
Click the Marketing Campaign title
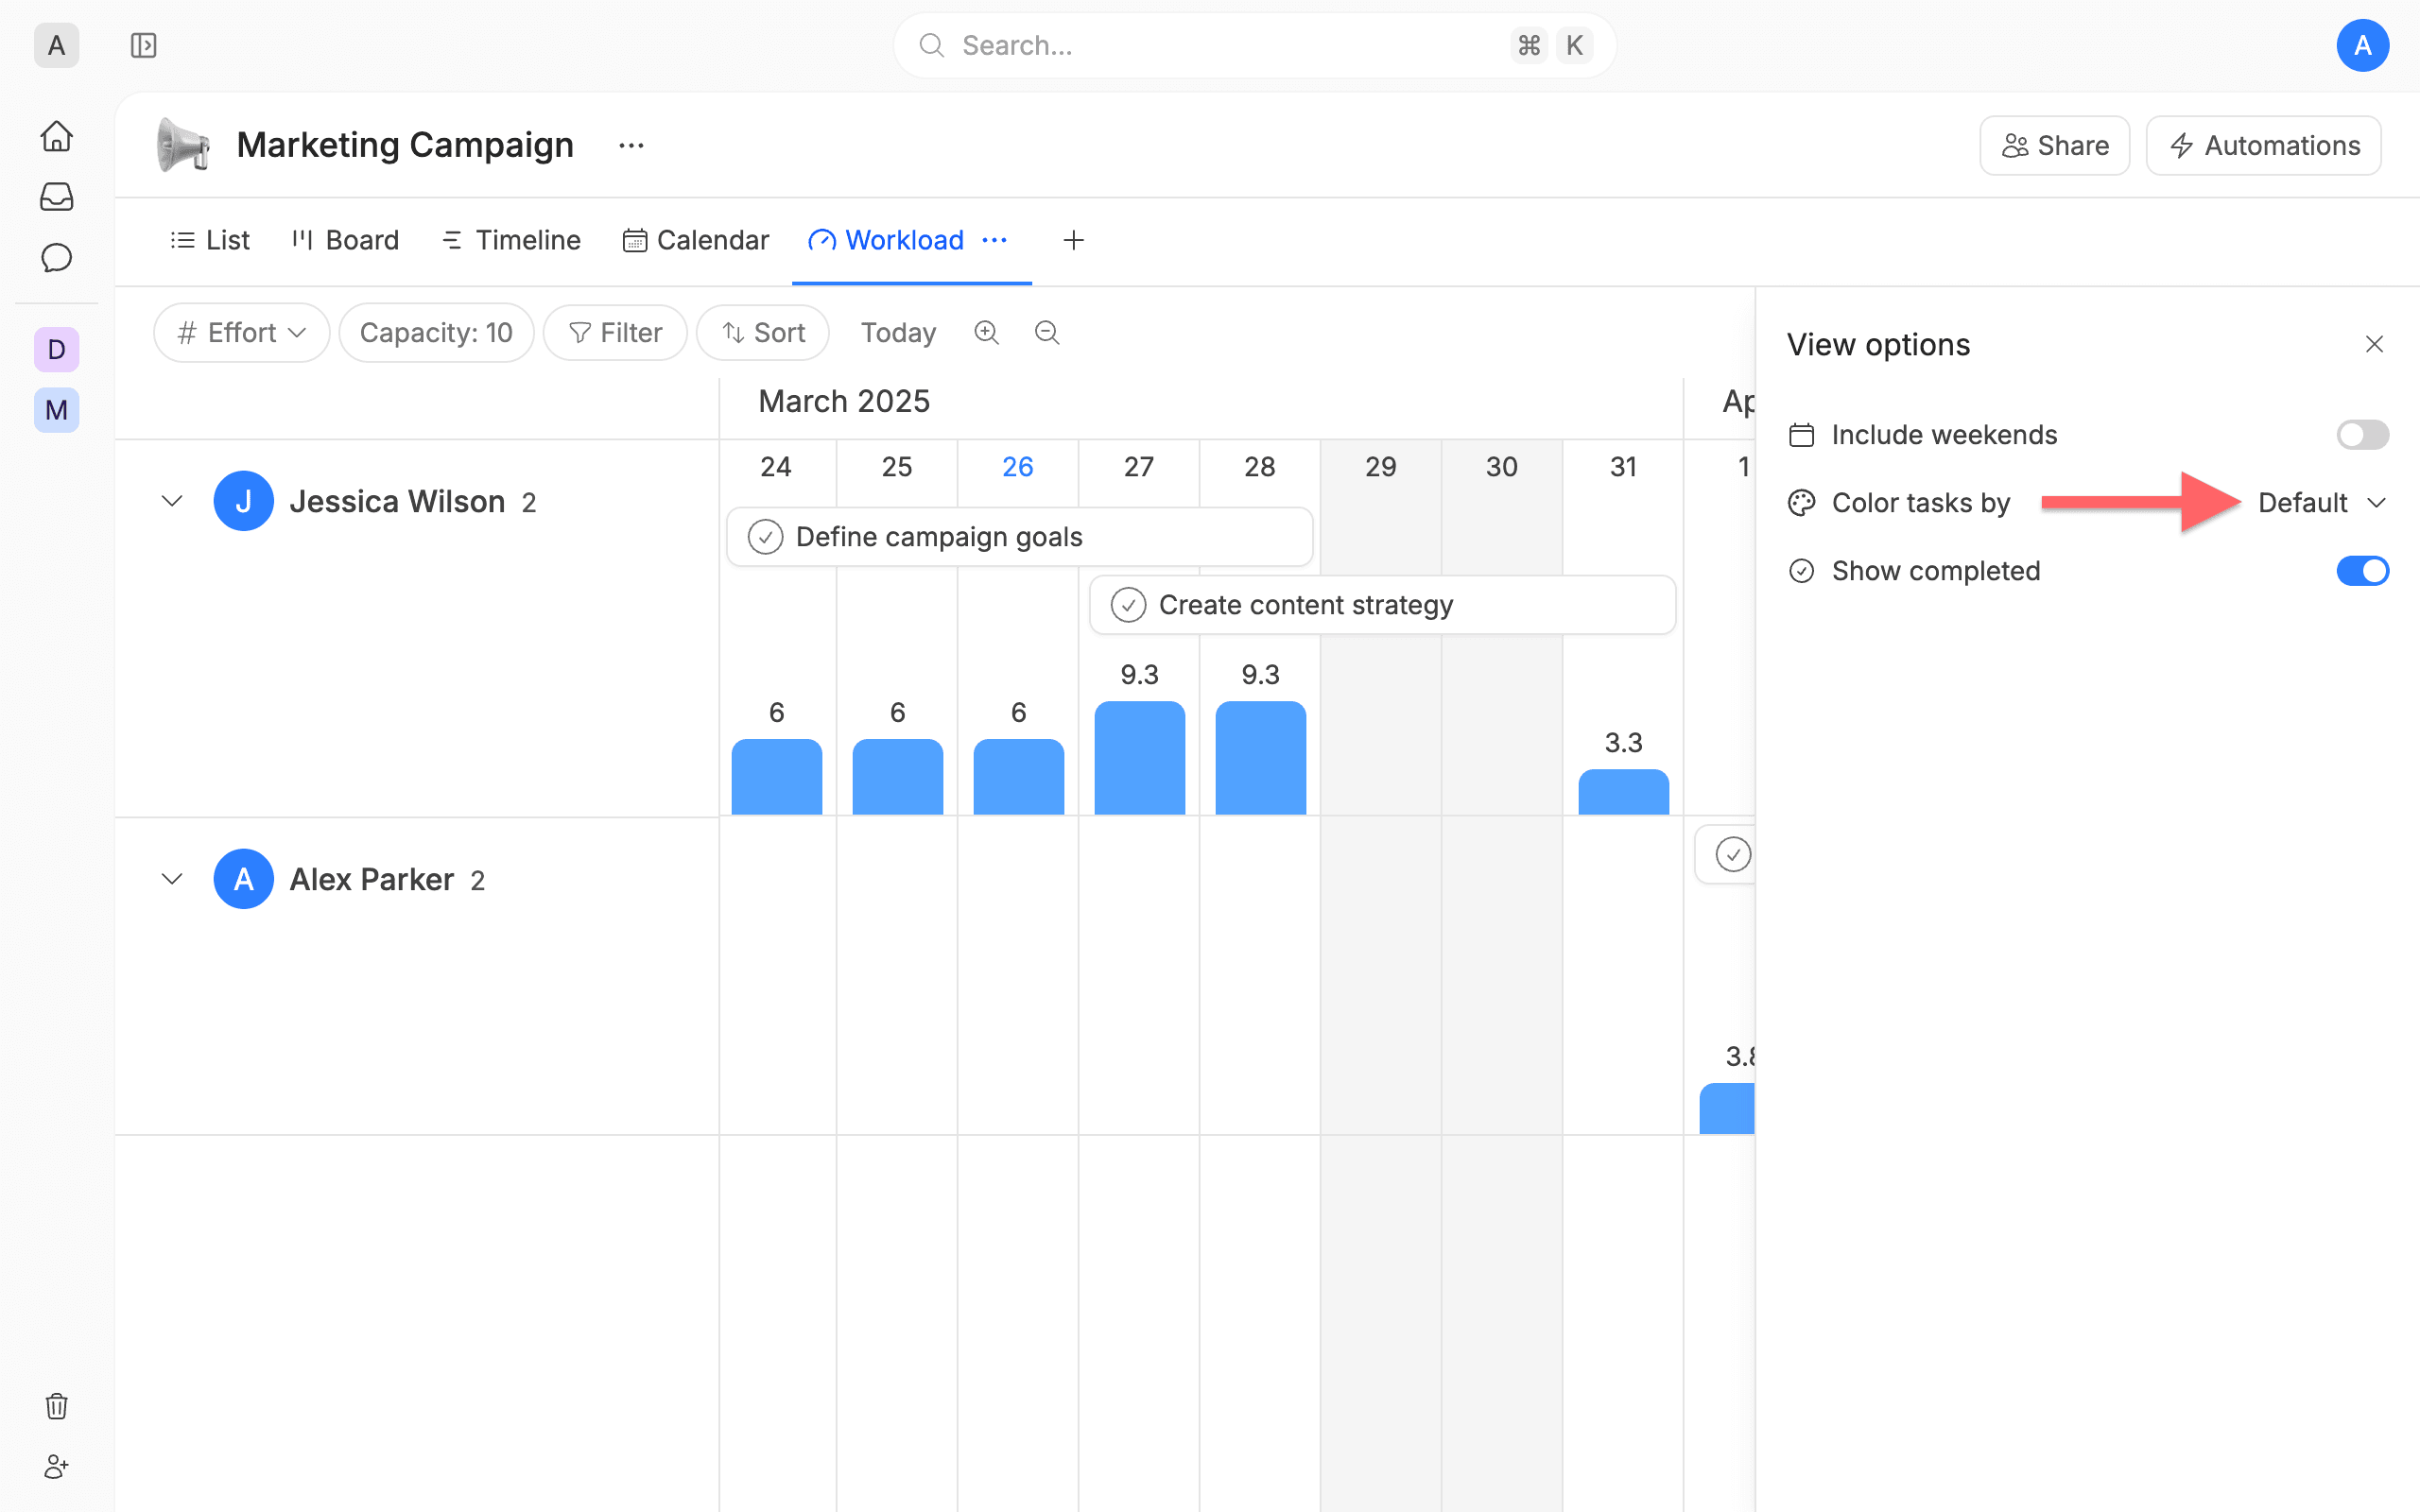pos(405,146)
